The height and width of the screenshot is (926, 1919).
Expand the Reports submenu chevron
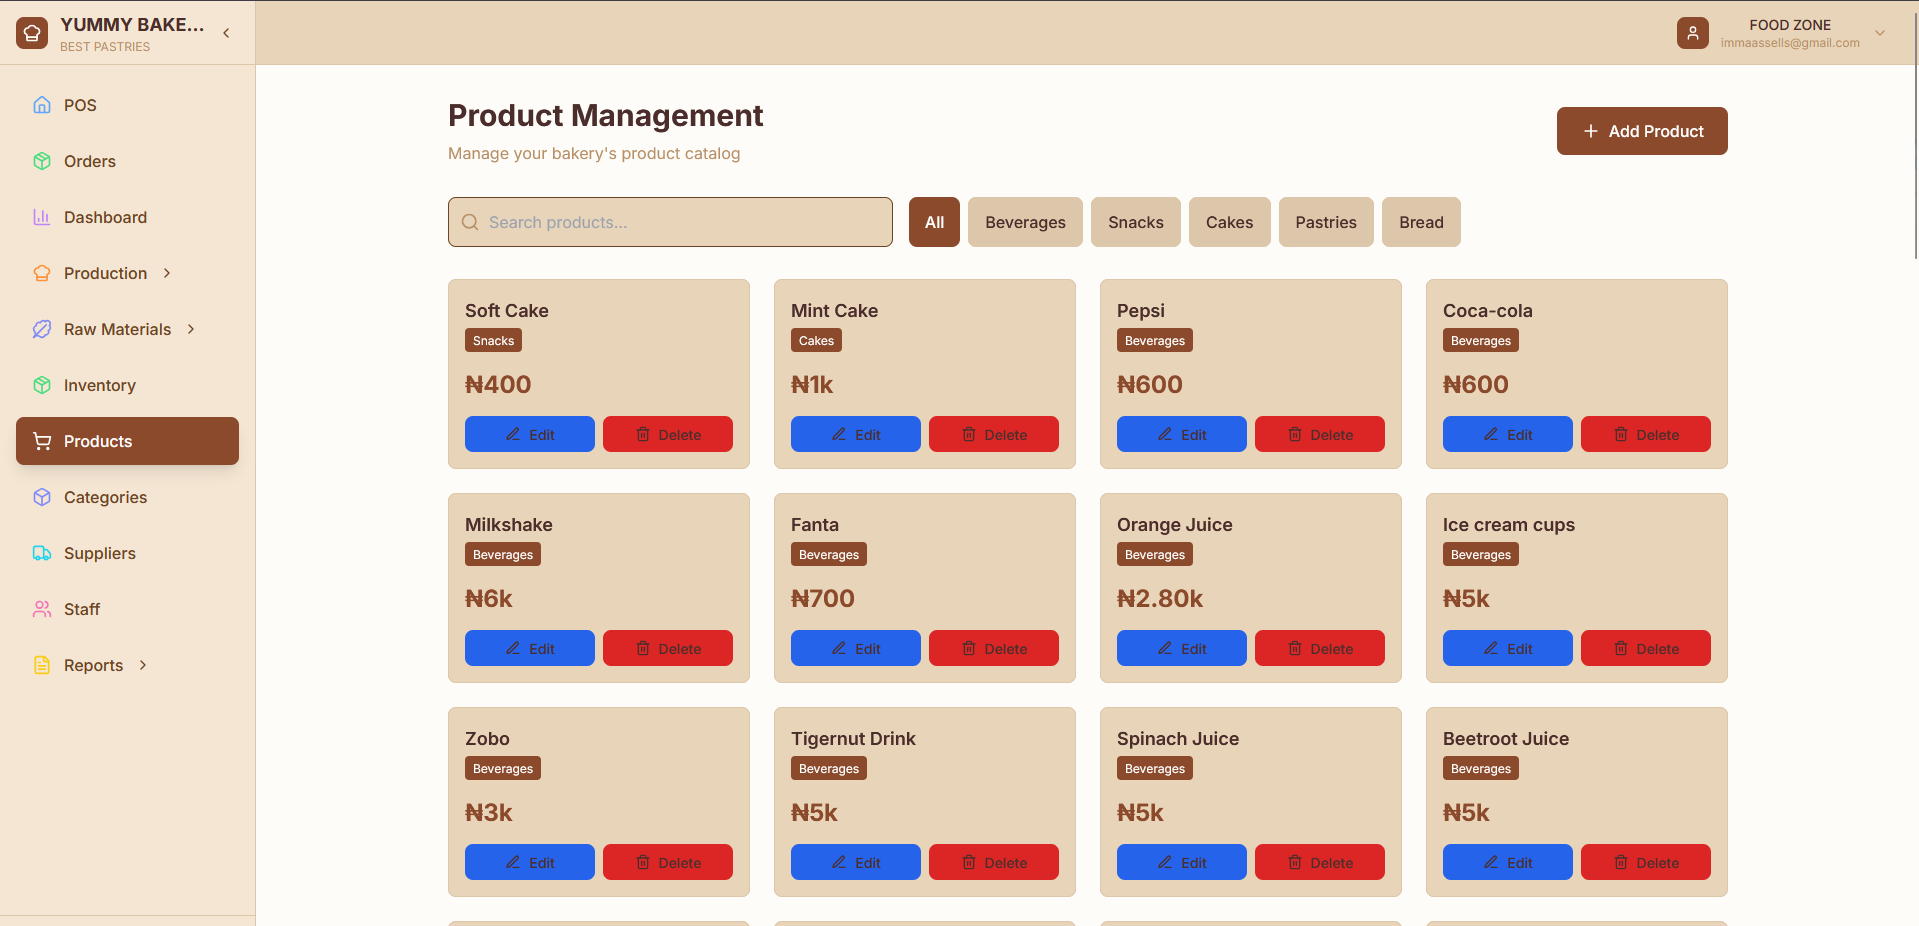click(x=143, y=665)
